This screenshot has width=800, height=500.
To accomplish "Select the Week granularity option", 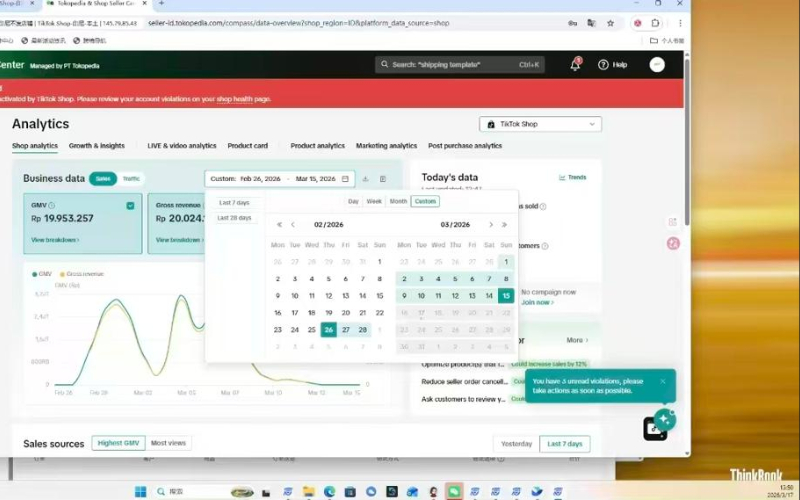I will (x=374, y=202).
